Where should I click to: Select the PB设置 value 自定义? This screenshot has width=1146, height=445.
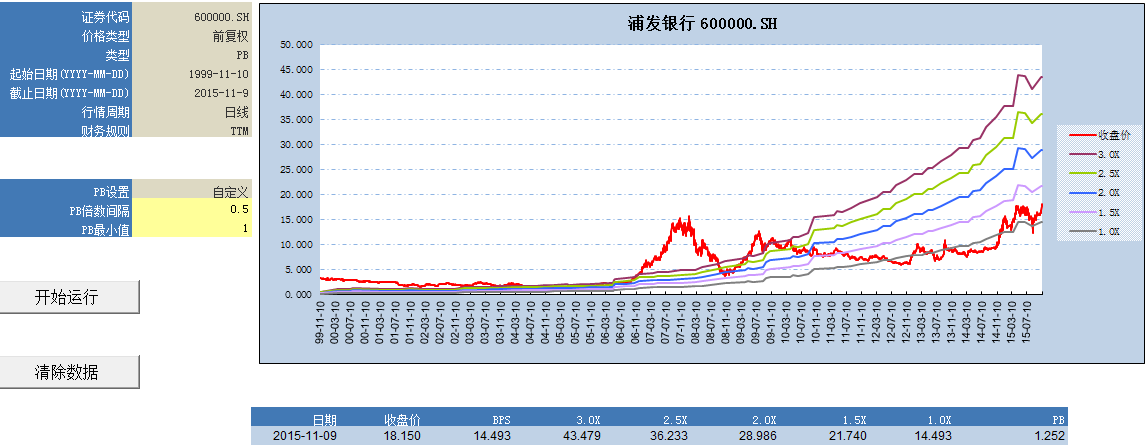point(192,192)
